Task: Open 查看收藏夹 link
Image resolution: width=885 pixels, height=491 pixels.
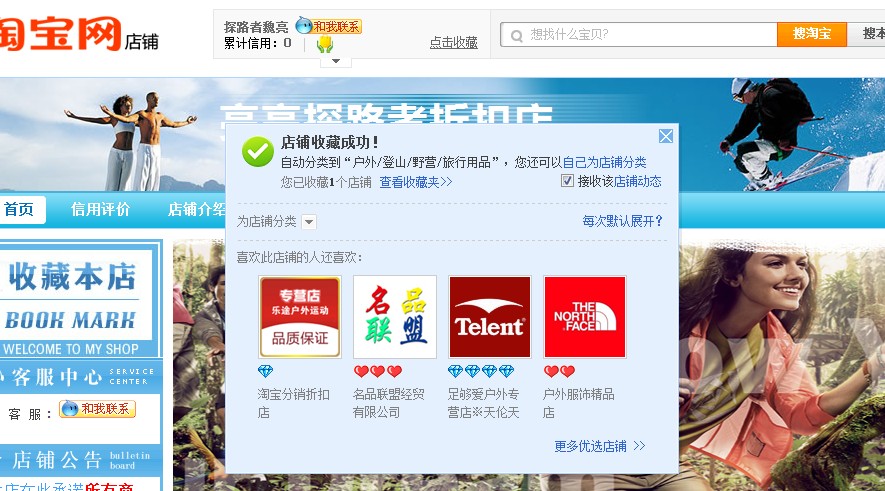Action: coord(415,182)
